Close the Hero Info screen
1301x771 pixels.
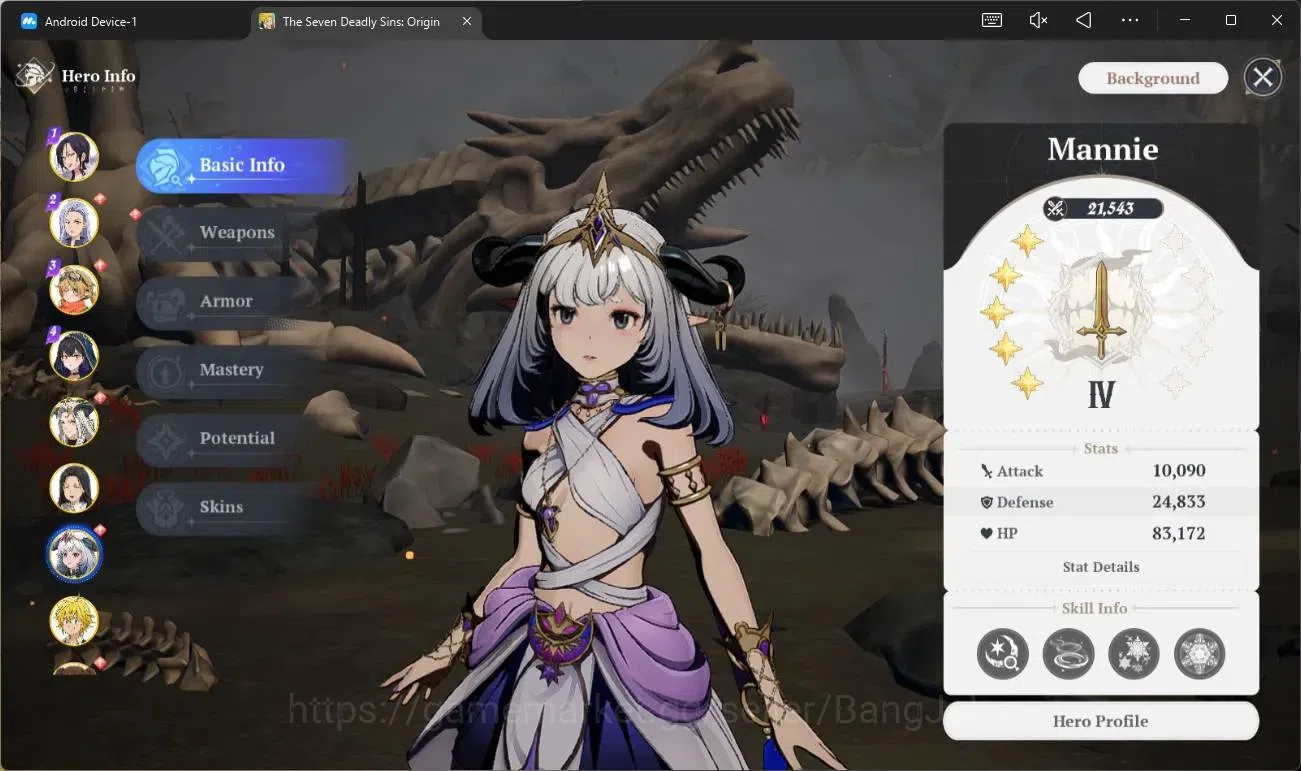pyautogui.click(x=1263, y=77)
